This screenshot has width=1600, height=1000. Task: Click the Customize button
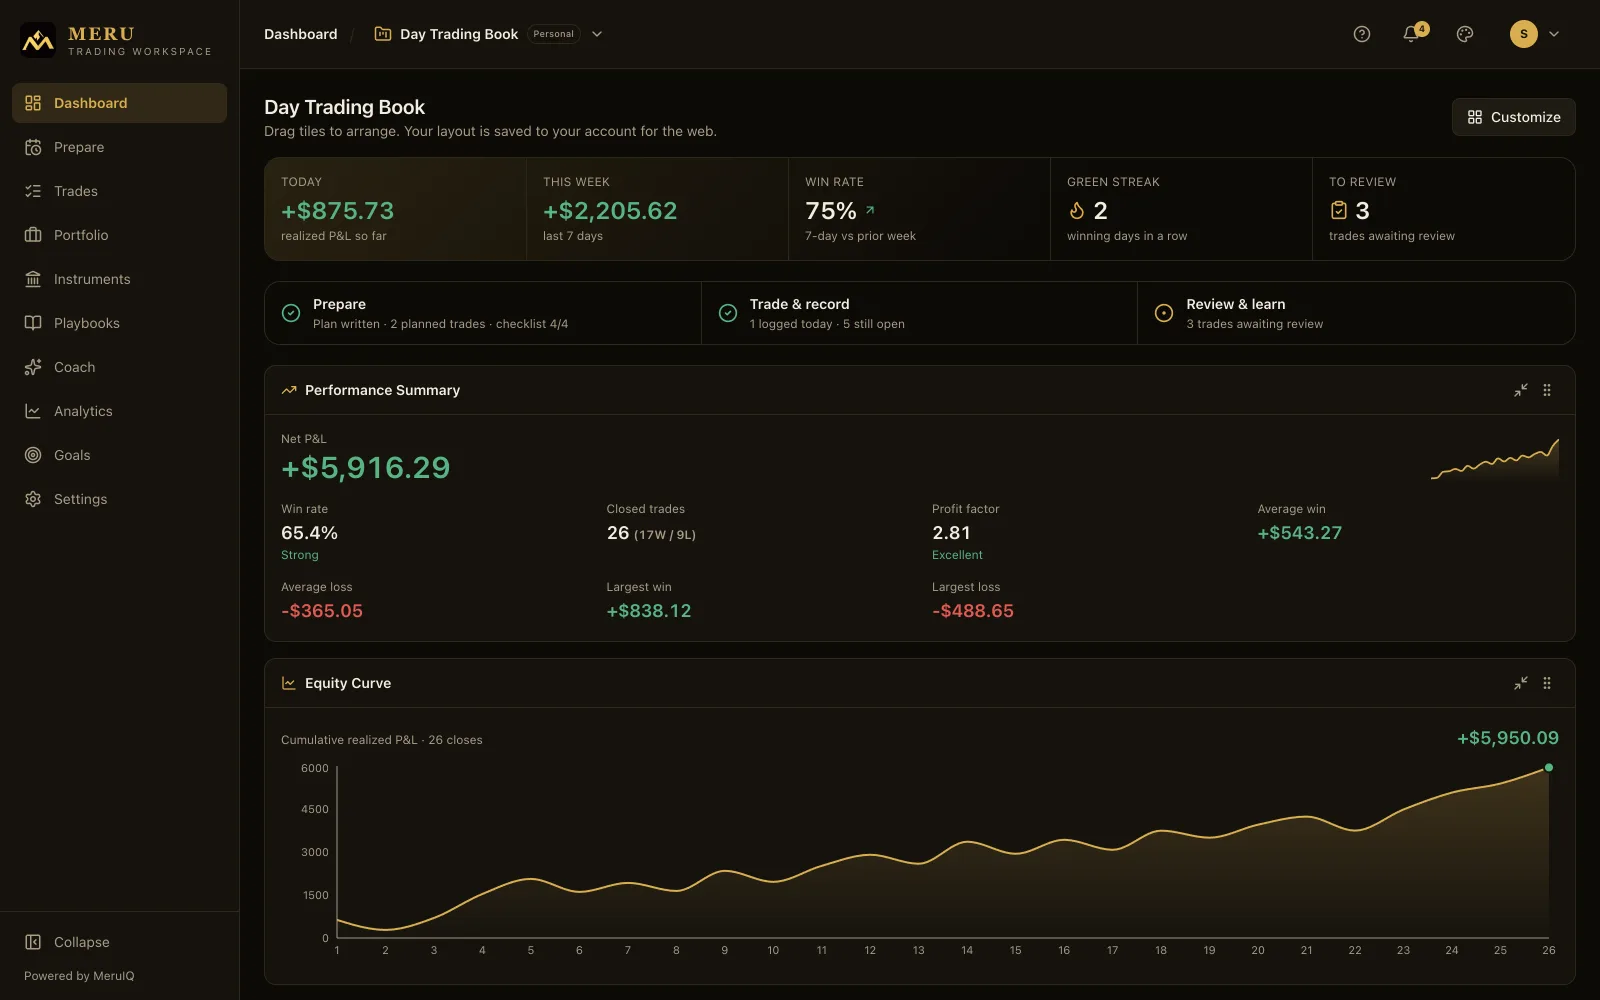1513,117
